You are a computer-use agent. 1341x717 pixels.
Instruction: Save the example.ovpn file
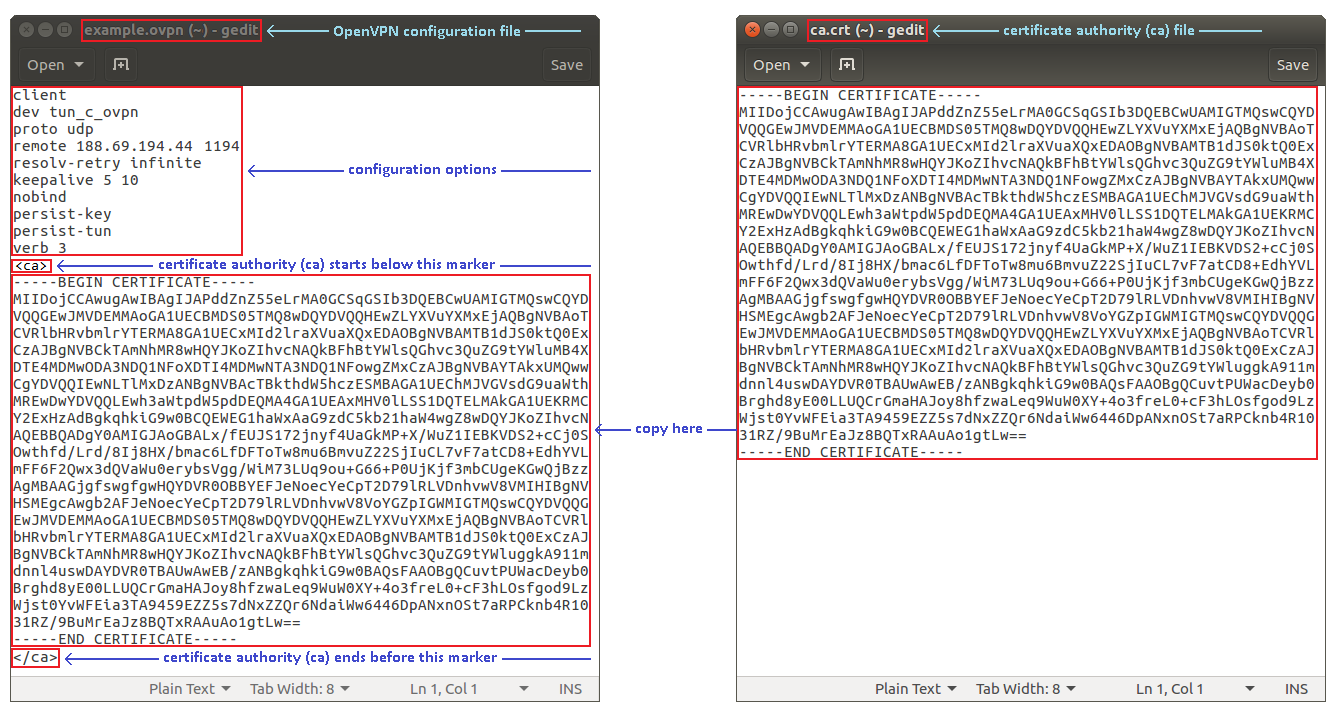pos(566,65)
